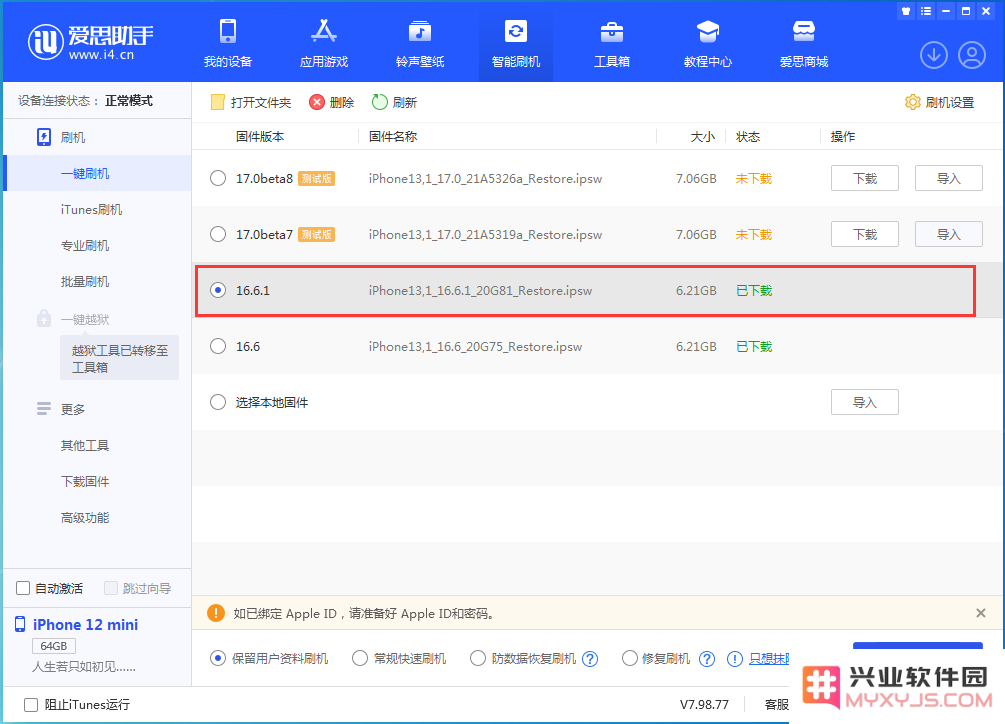Click help icon next to 修复刷机

[x=707, y=659]
